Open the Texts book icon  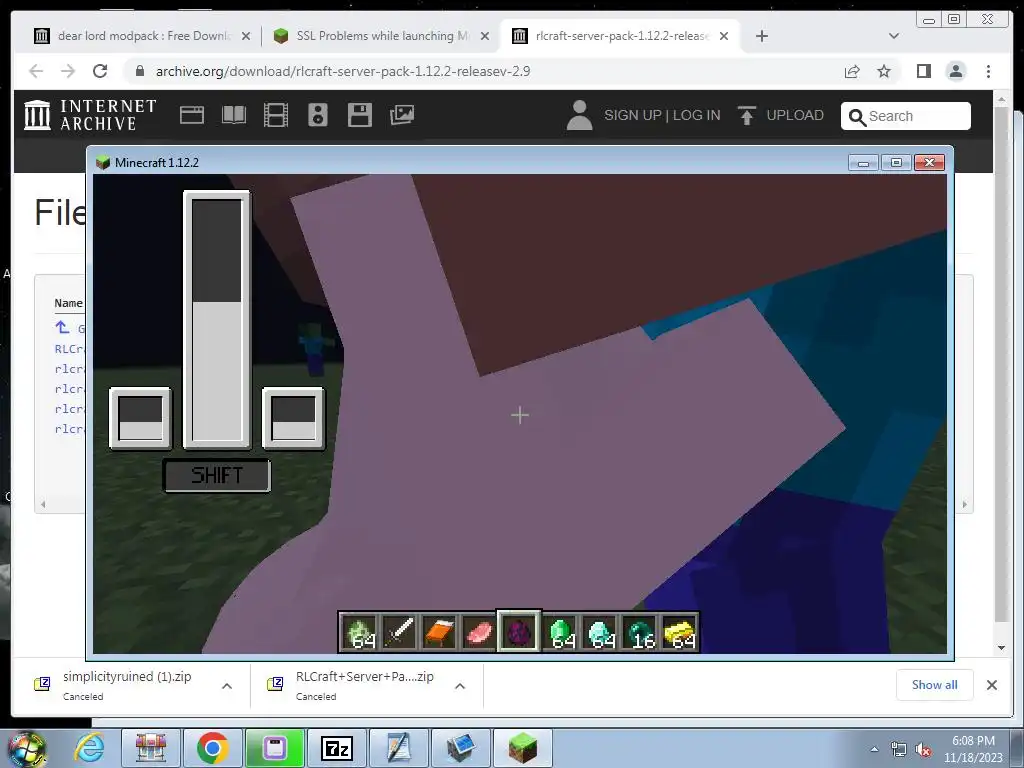coord(234,115)
